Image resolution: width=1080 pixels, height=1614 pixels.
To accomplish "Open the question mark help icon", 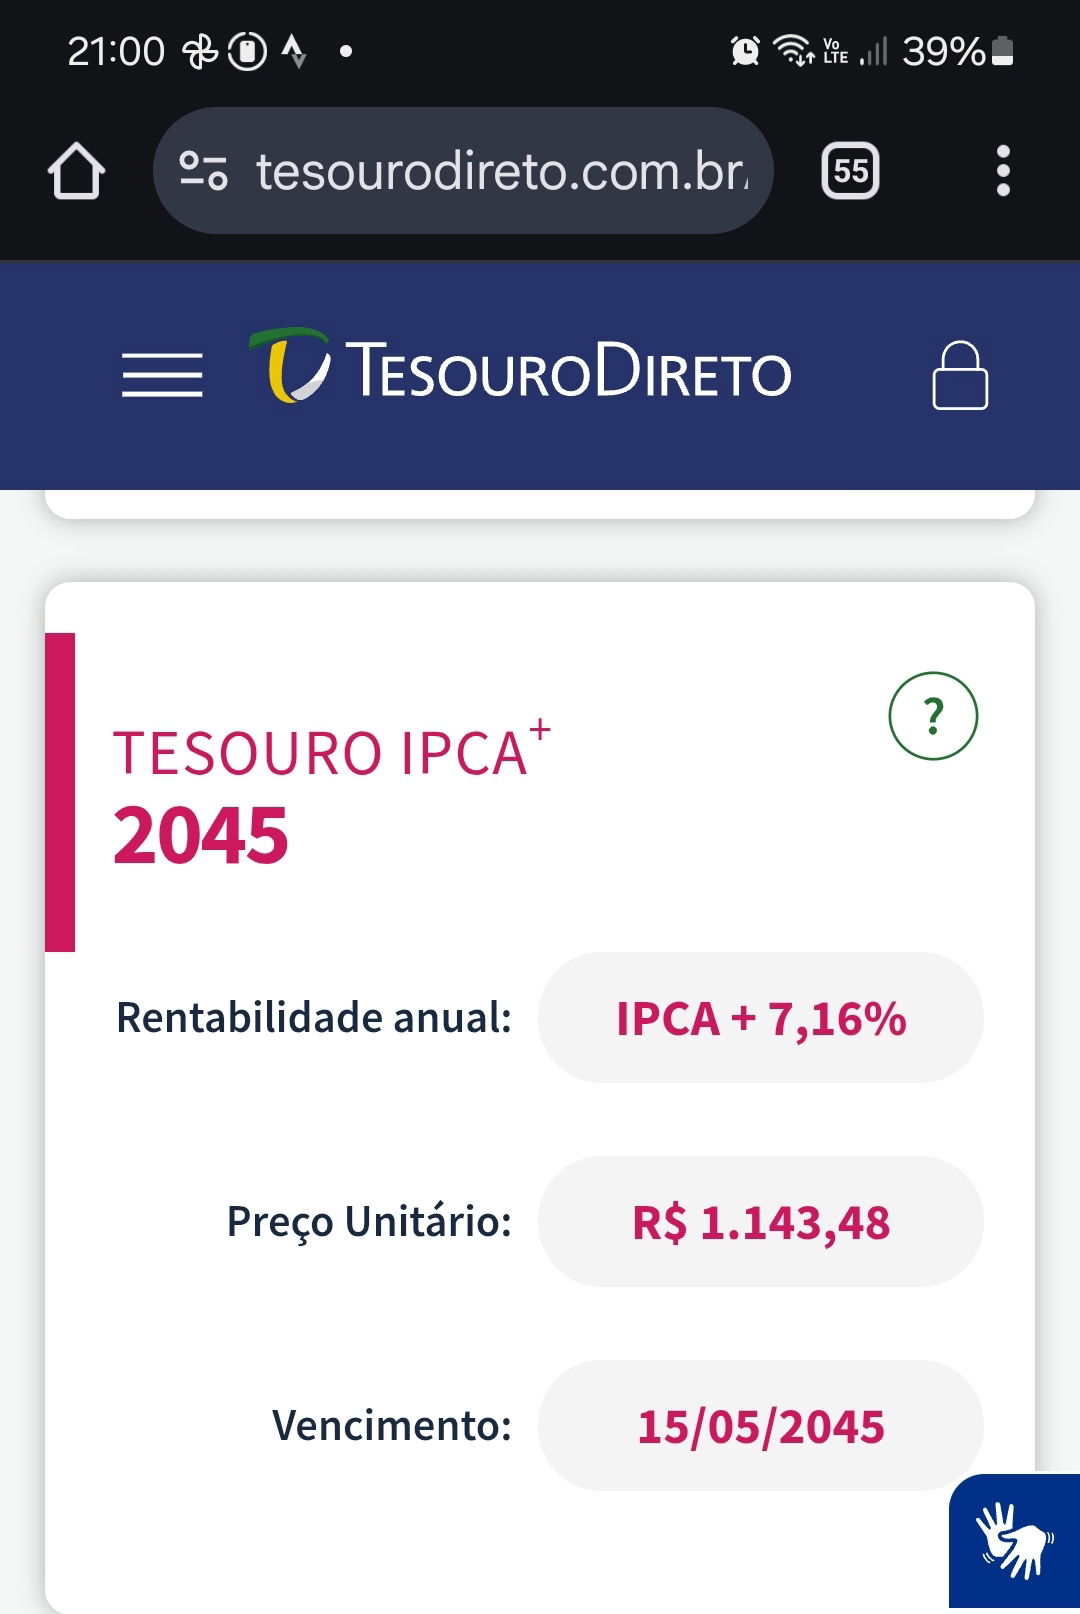I will [933, 716].
